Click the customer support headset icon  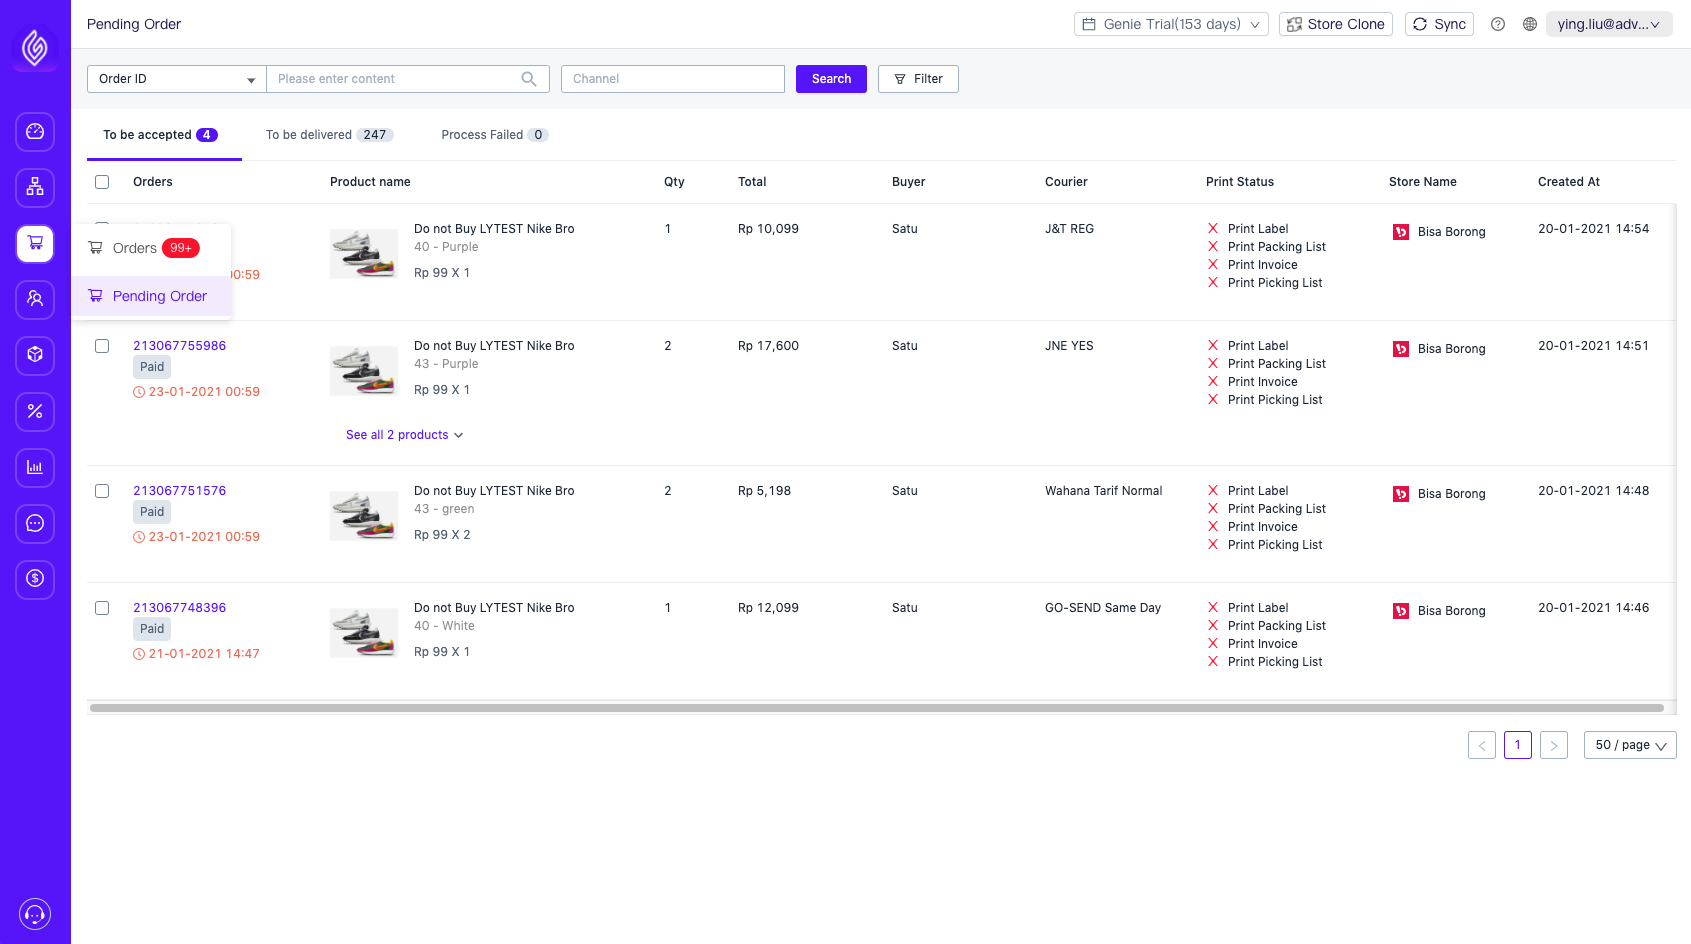click(x=35, y=914)
